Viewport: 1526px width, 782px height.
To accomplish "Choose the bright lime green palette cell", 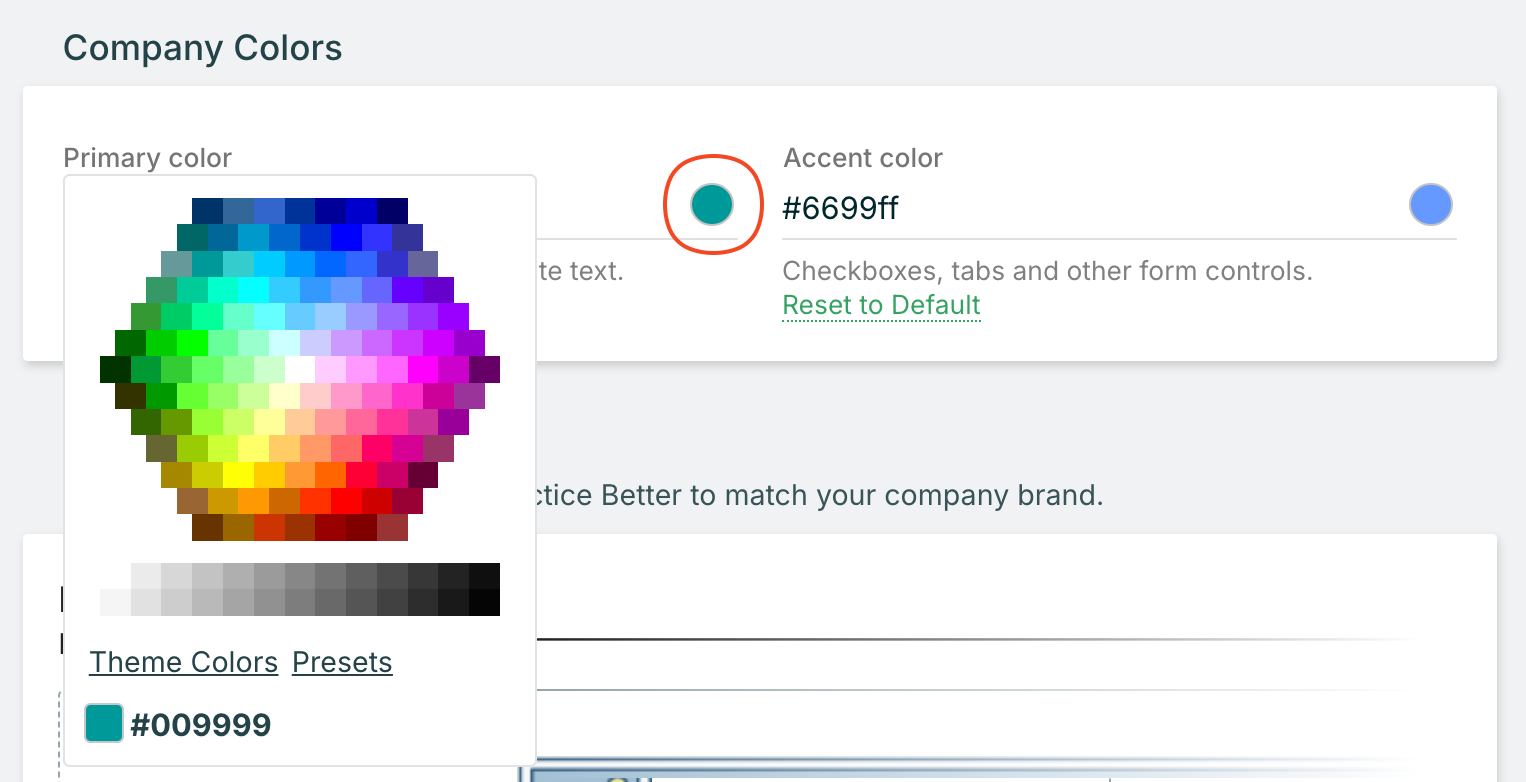I will click(x=192, y=343).
